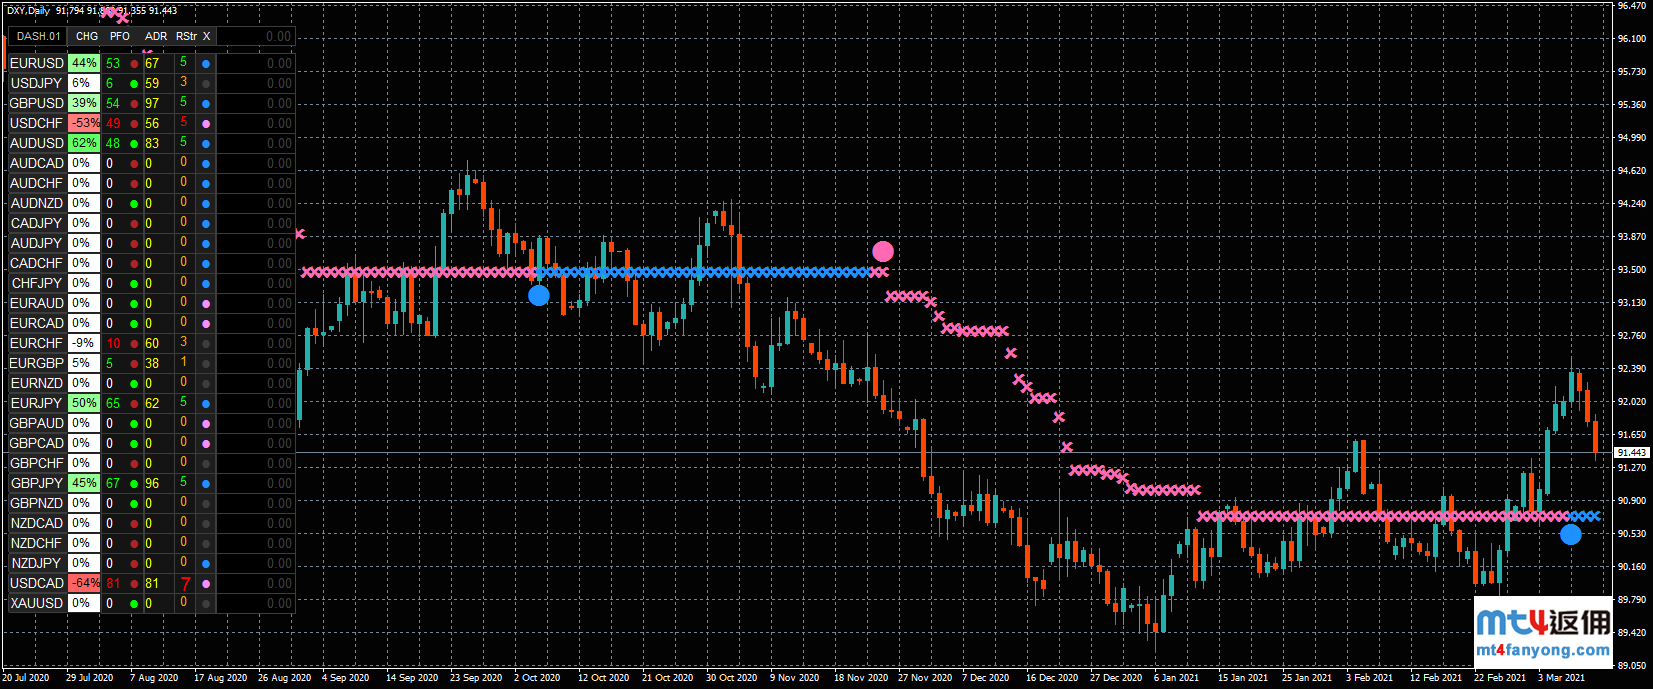
Task: Select the ADR column header
Action: click(156, 36)
